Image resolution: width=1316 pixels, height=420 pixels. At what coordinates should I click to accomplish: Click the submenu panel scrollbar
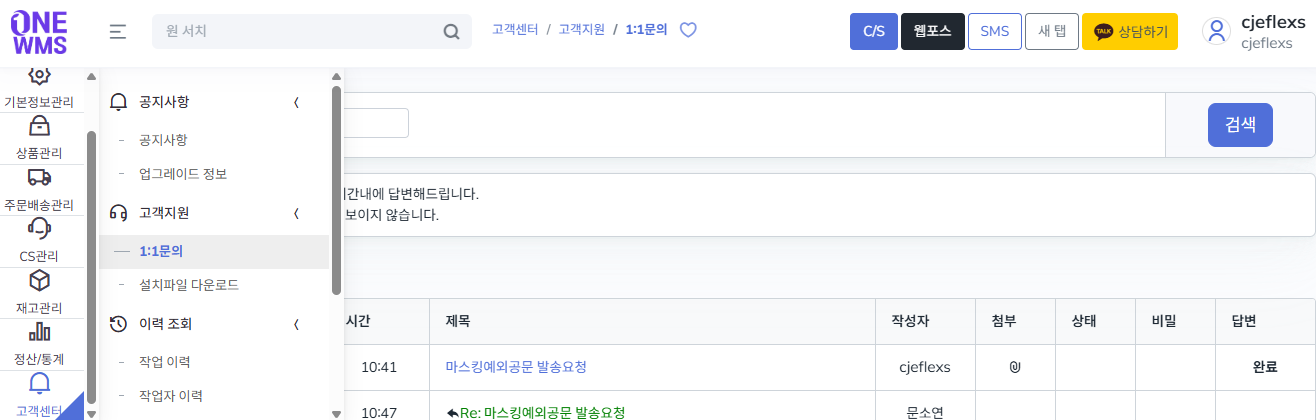[x=337, y=190]
